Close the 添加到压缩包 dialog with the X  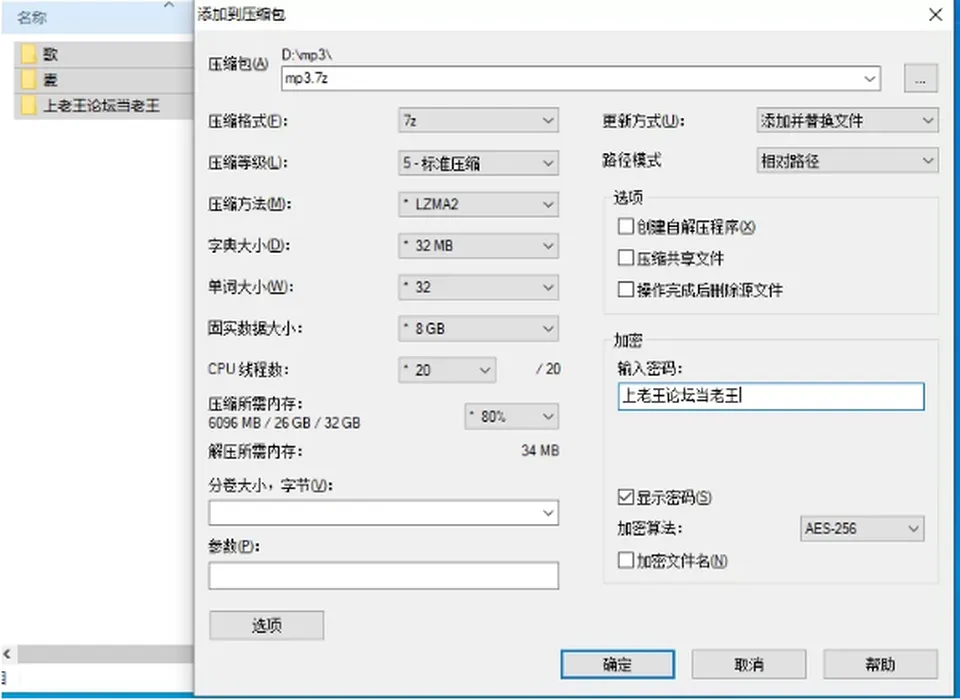coord(936,15)
